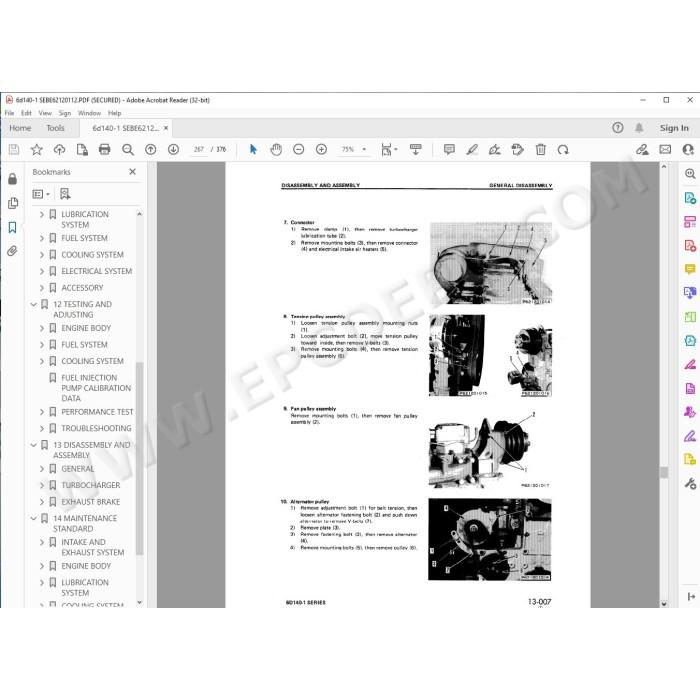Open the Help menu
Image resolution: width=700 pixels, height=700 pixels.
(x=115, y=113)
